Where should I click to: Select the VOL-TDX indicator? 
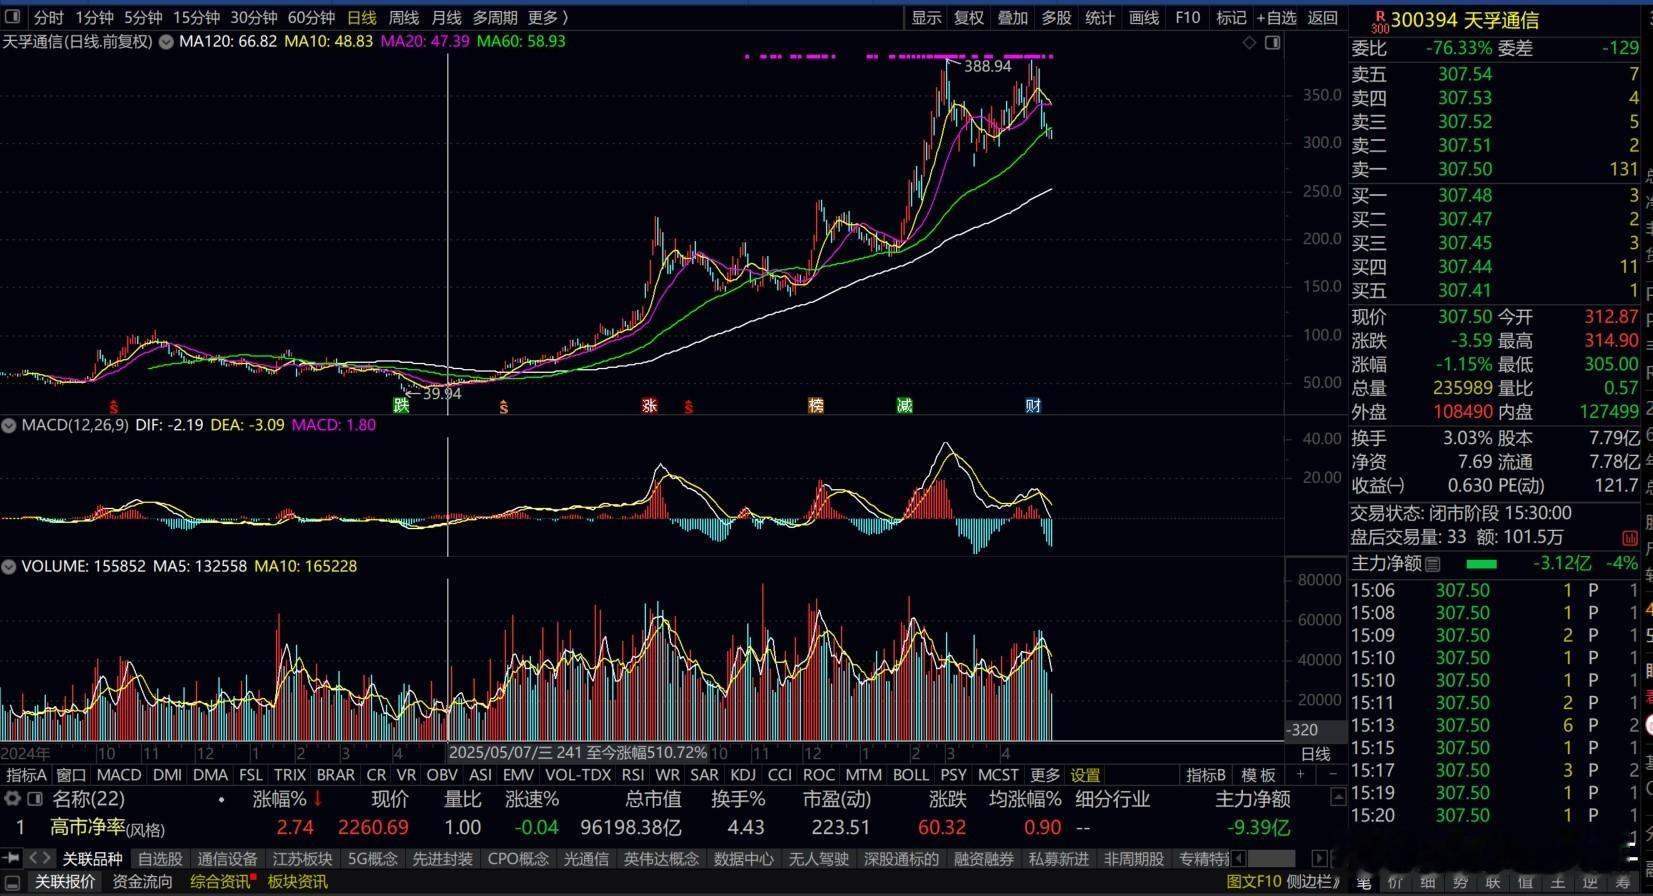pyautogui.click(x=577, y=775)
